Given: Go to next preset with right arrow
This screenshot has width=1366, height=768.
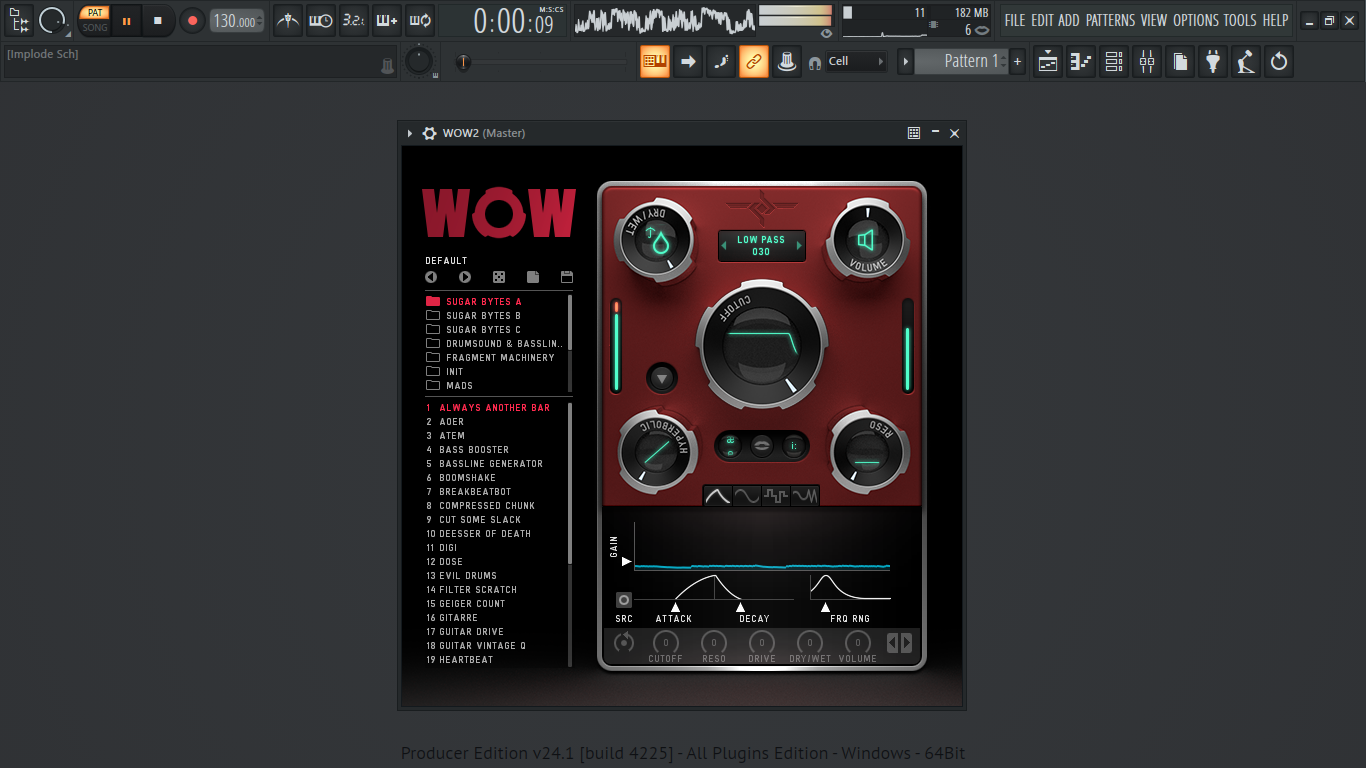Looking at the screenshot, I should pyautogui.click(x=465, y=277).
